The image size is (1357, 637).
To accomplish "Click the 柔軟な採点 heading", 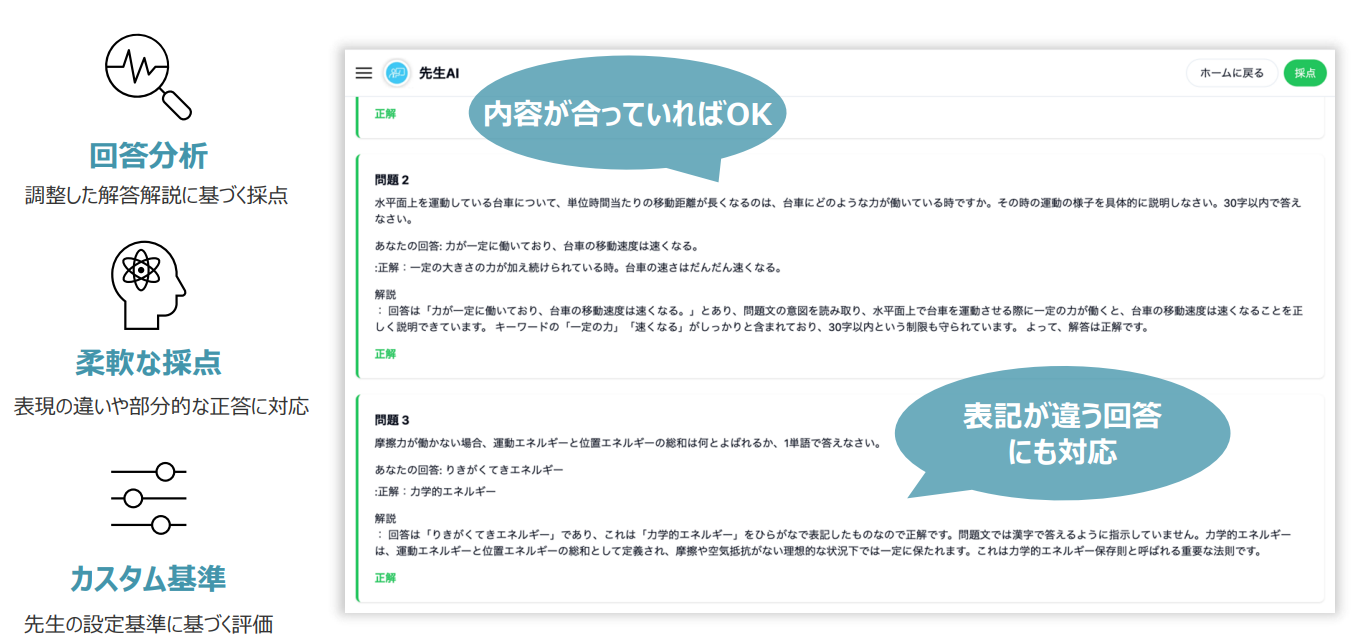I will tap(149, 362).
